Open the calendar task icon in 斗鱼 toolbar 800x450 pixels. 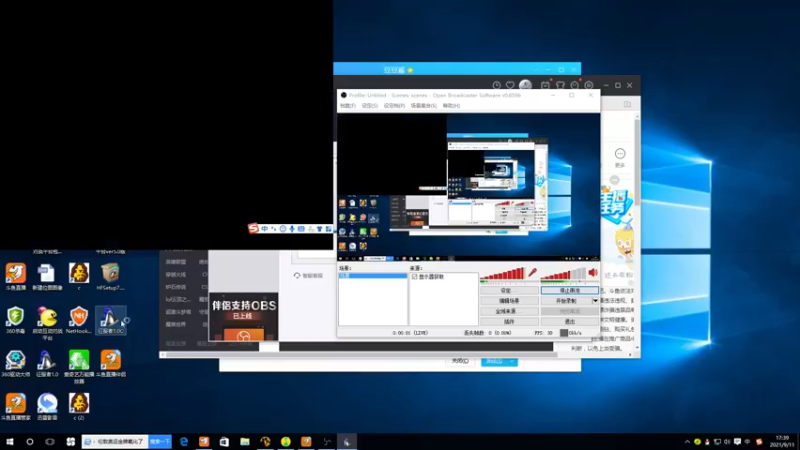tap(545, 85)
